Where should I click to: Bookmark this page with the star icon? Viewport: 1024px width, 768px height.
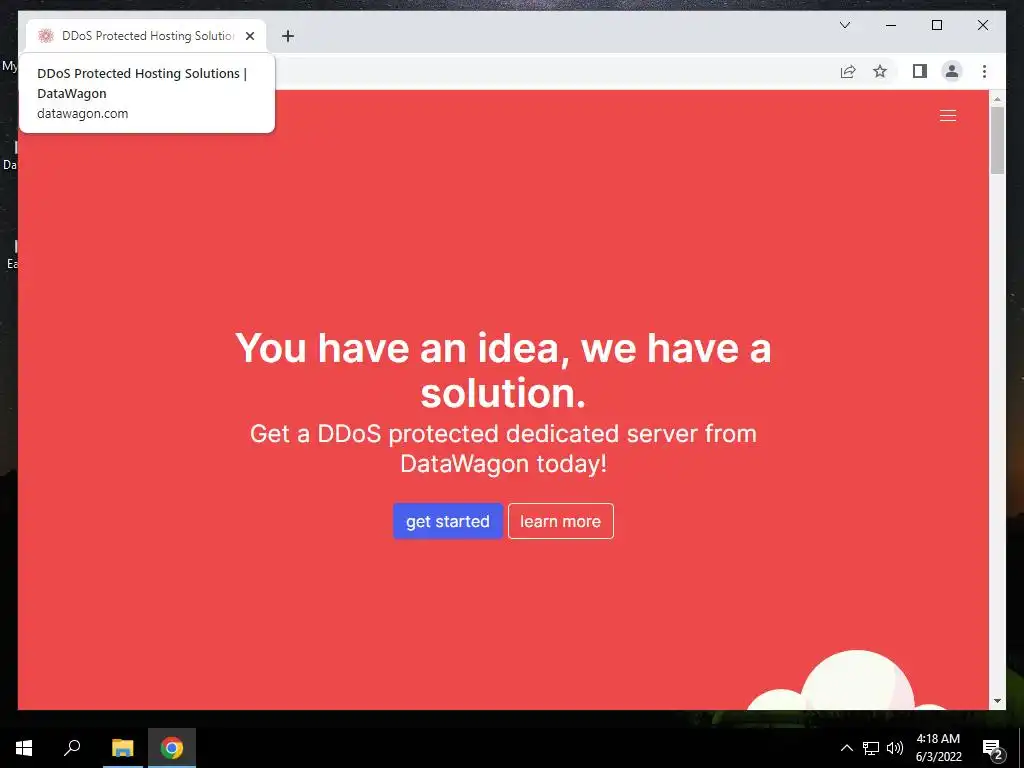pyautogui.click(x=880, y=71)
